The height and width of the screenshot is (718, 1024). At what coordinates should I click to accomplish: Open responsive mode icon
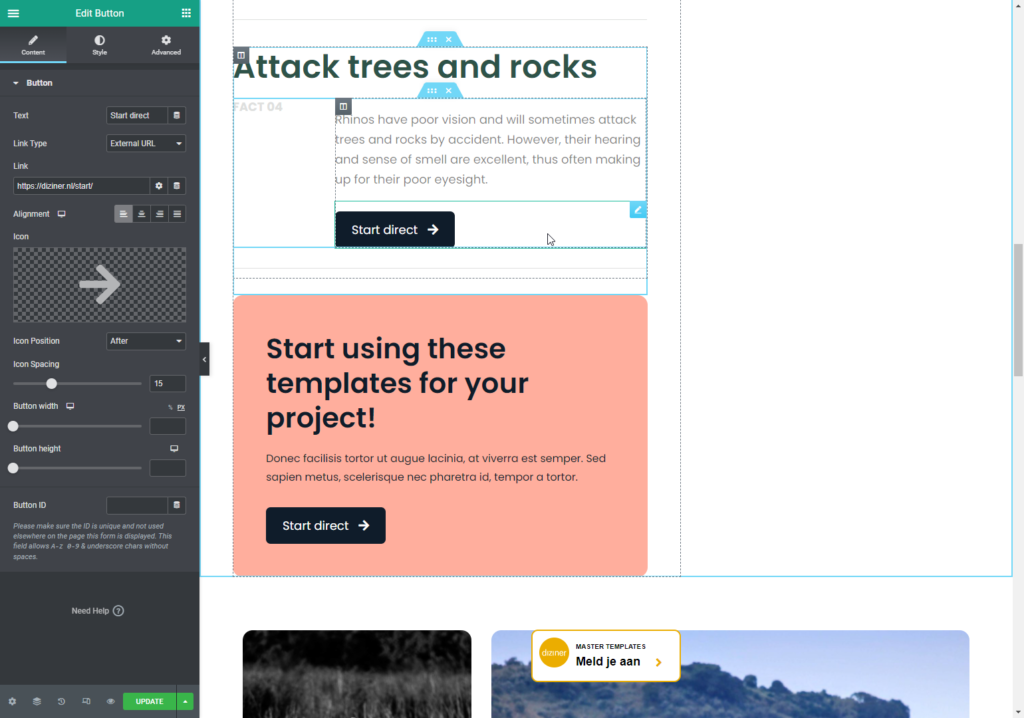(86, 701)
